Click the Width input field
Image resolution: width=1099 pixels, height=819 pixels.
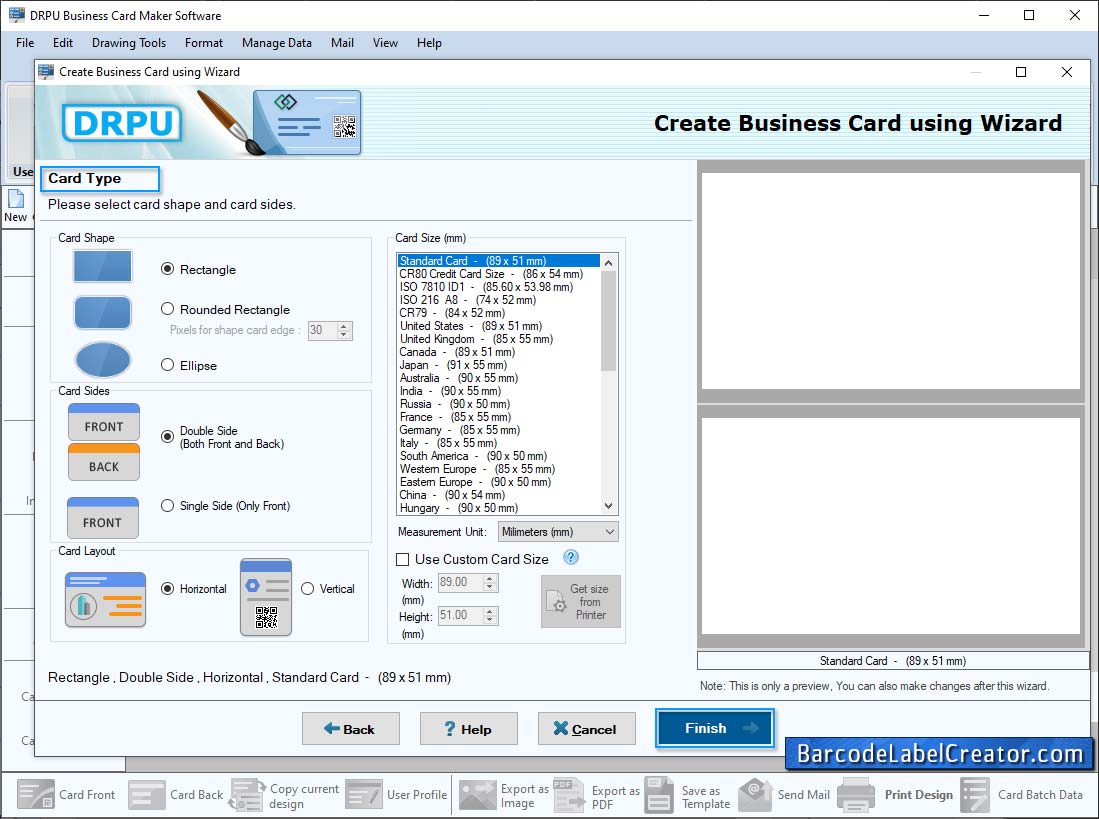(461, 582)
